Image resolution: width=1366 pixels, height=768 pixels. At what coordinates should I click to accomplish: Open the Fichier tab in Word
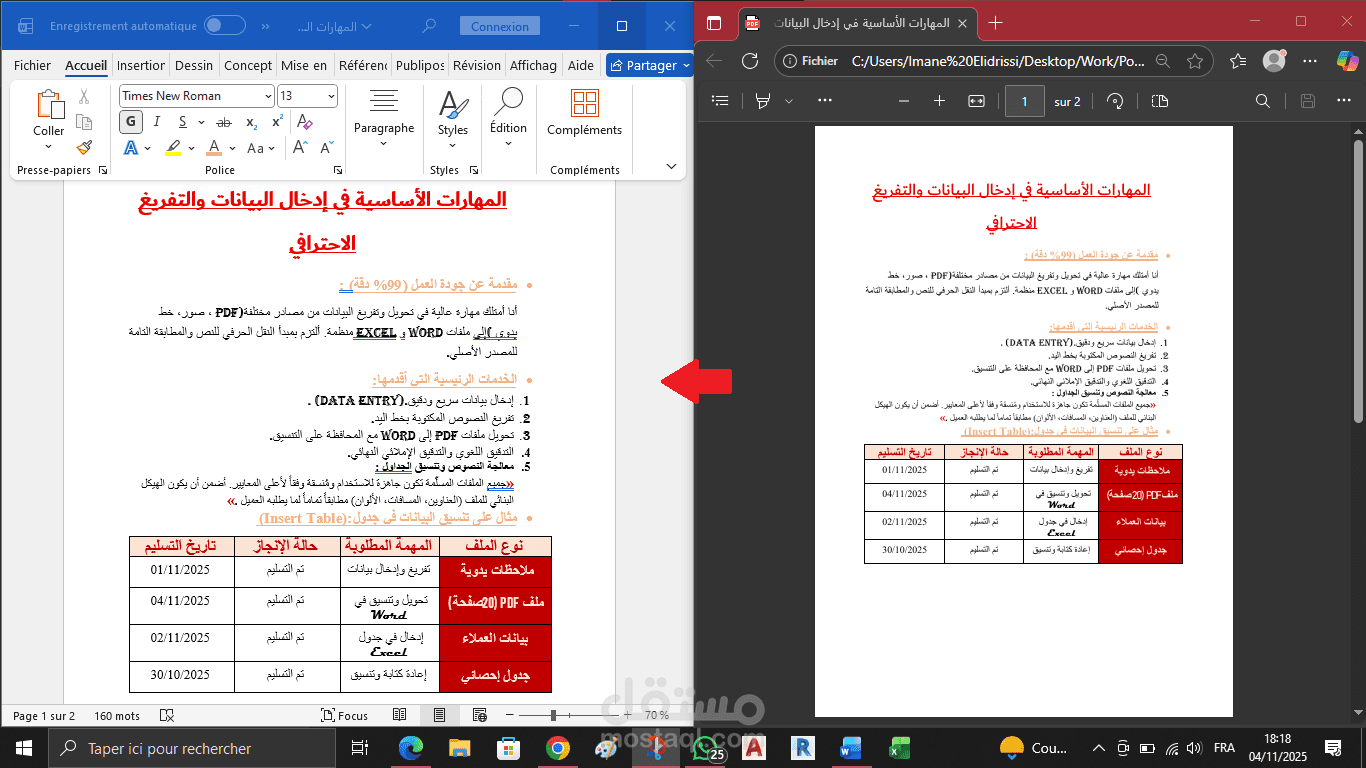tap(33, 65)
